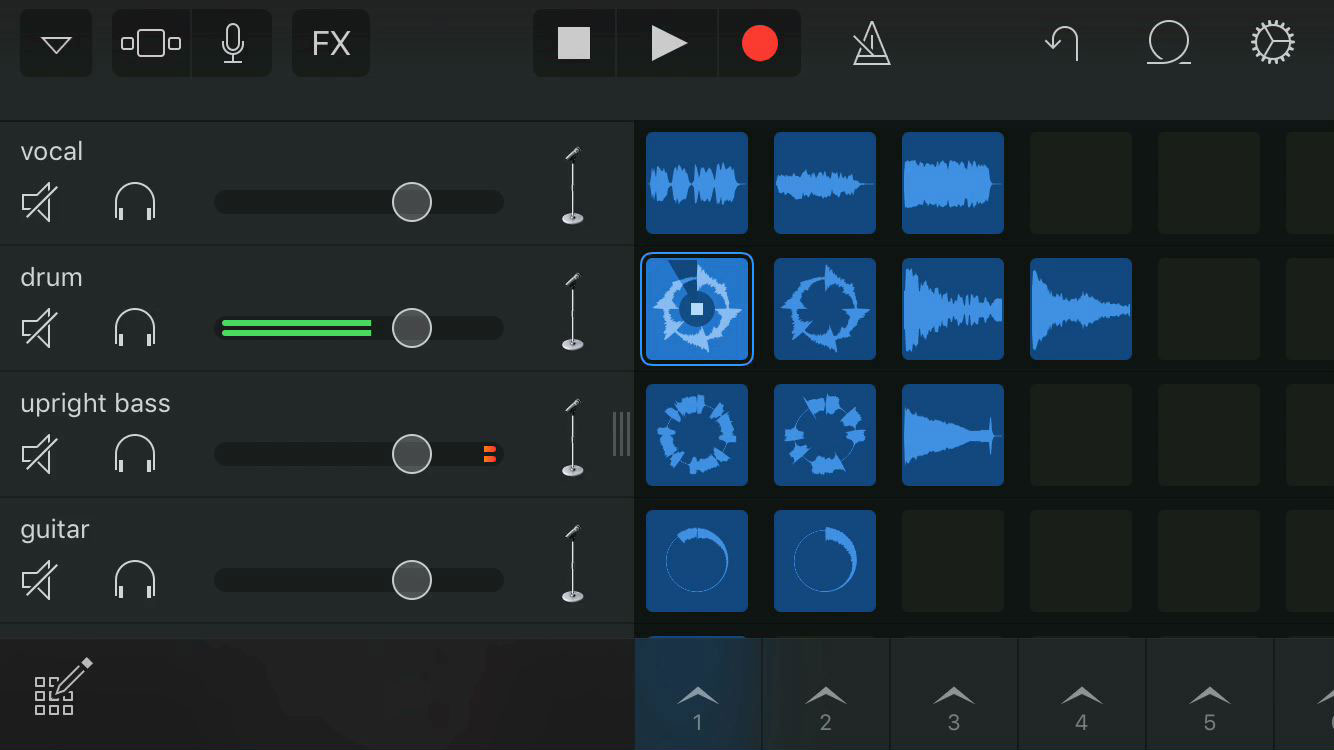This screenshot has width=1334, height=750.
Task: Tap the grid cell edit pencil icon
Action: point(62,687)
